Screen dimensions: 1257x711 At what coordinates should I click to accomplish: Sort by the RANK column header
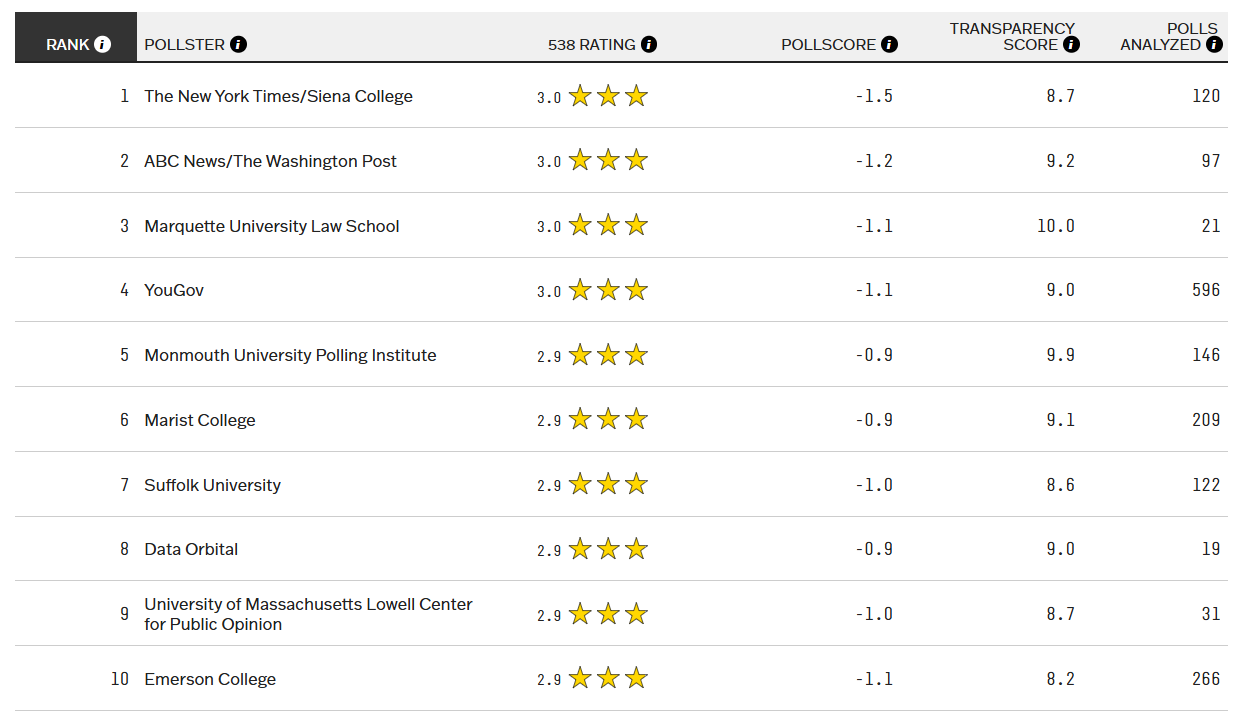click(67, 45)
